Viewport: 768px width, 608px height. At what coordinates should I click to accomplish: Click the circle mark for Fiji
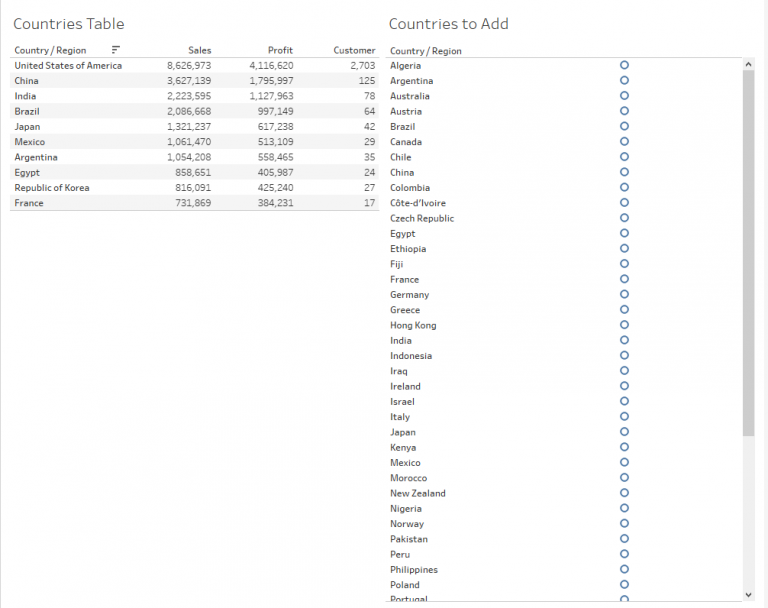click(x=624, y=264)
